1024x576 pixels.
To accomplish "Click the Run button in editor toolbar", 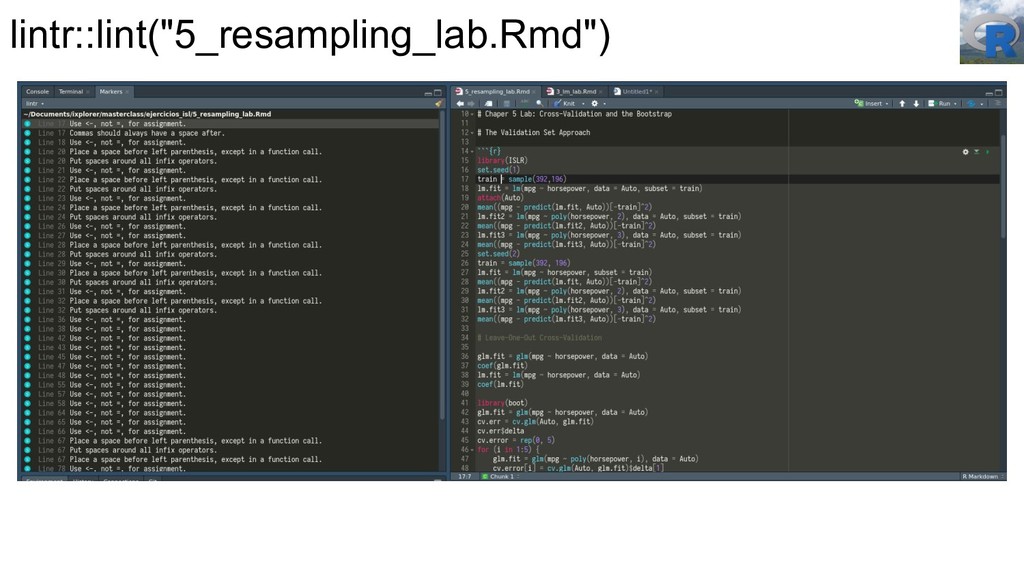I will 939,103.
